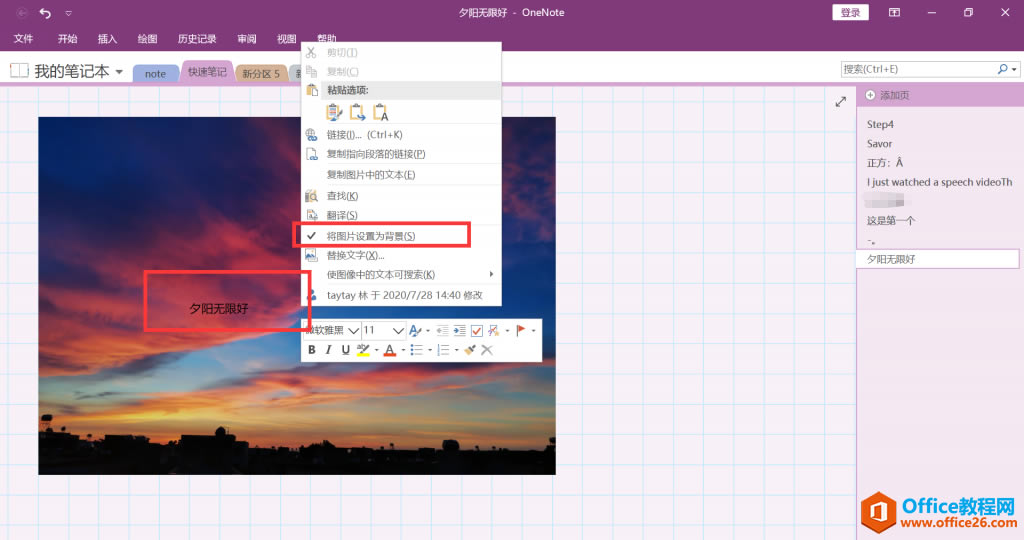Open the 开始 ribbon tab
The image size is (1024, 540).
67,39
